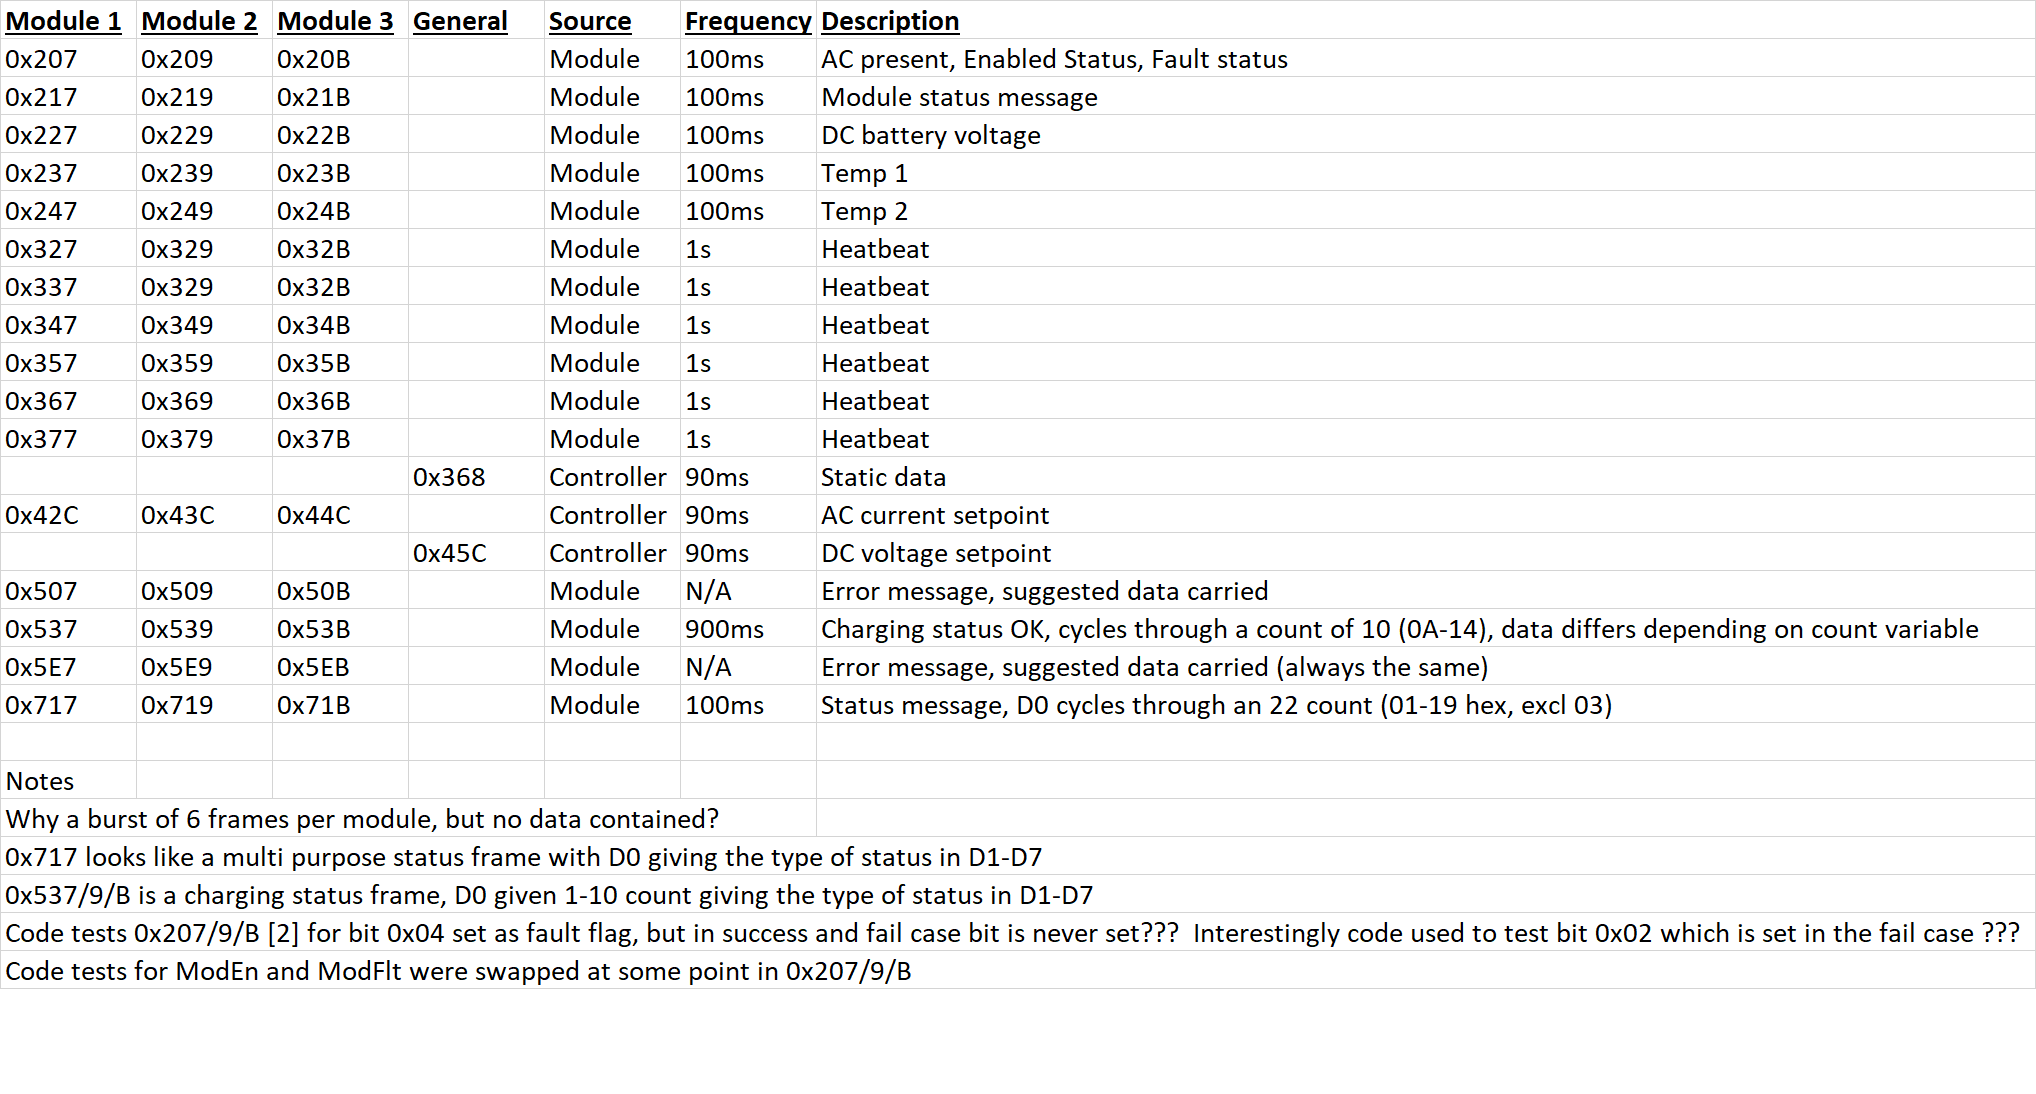Click the 0x71B cell in Module 3
This screenshot has height=1094, width=2036.
tap(313, 705)
